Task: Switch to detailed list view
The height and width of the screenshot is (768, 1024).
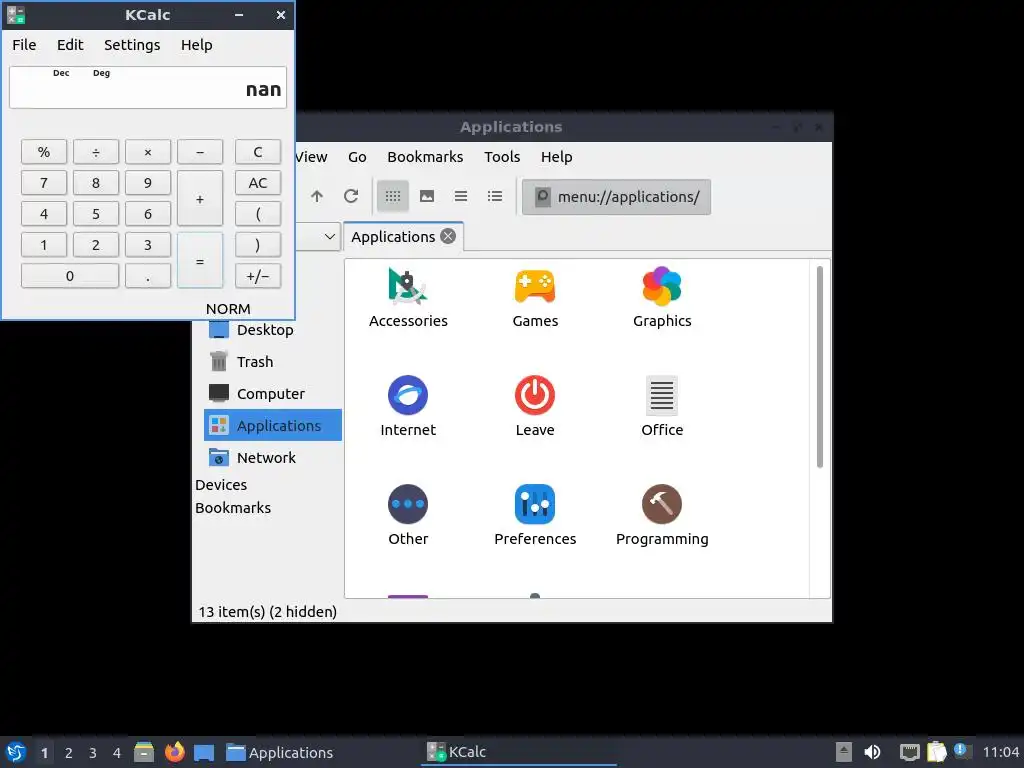Action: [494, 196]
